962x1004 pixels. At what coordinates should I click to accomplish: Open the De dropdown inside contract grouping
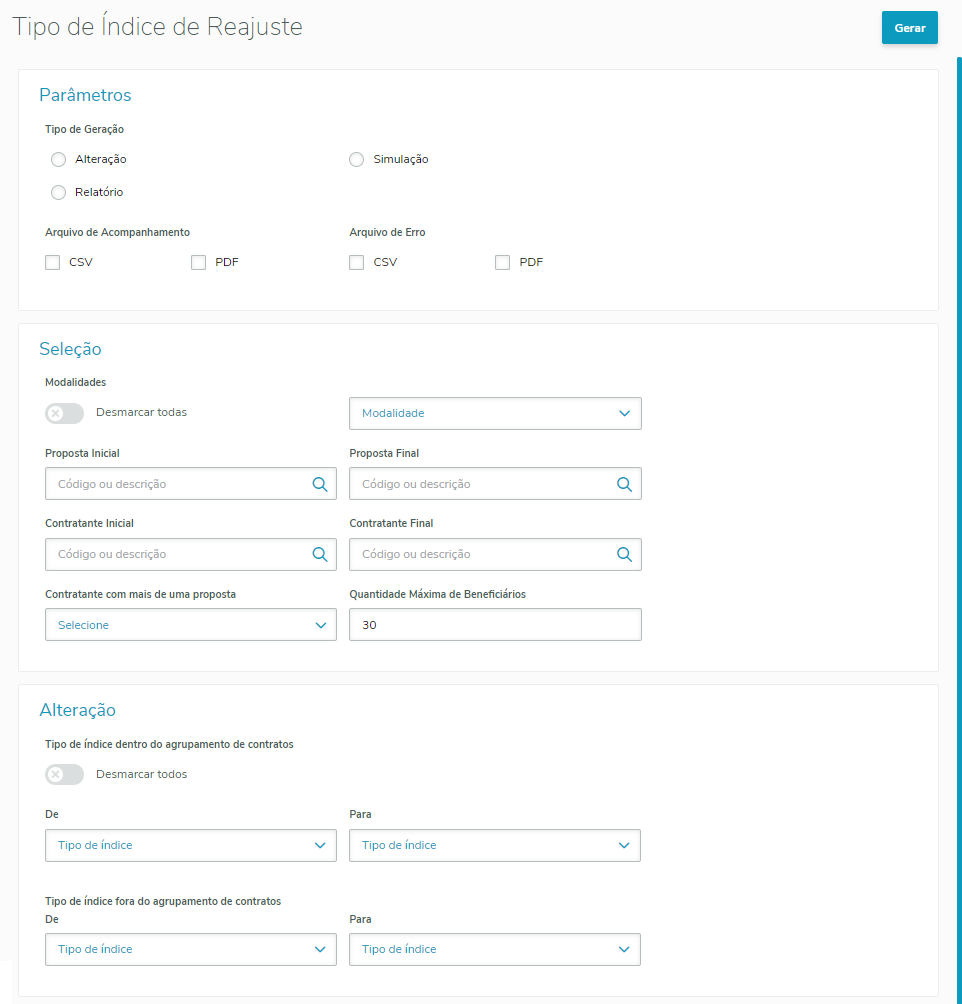190,845
